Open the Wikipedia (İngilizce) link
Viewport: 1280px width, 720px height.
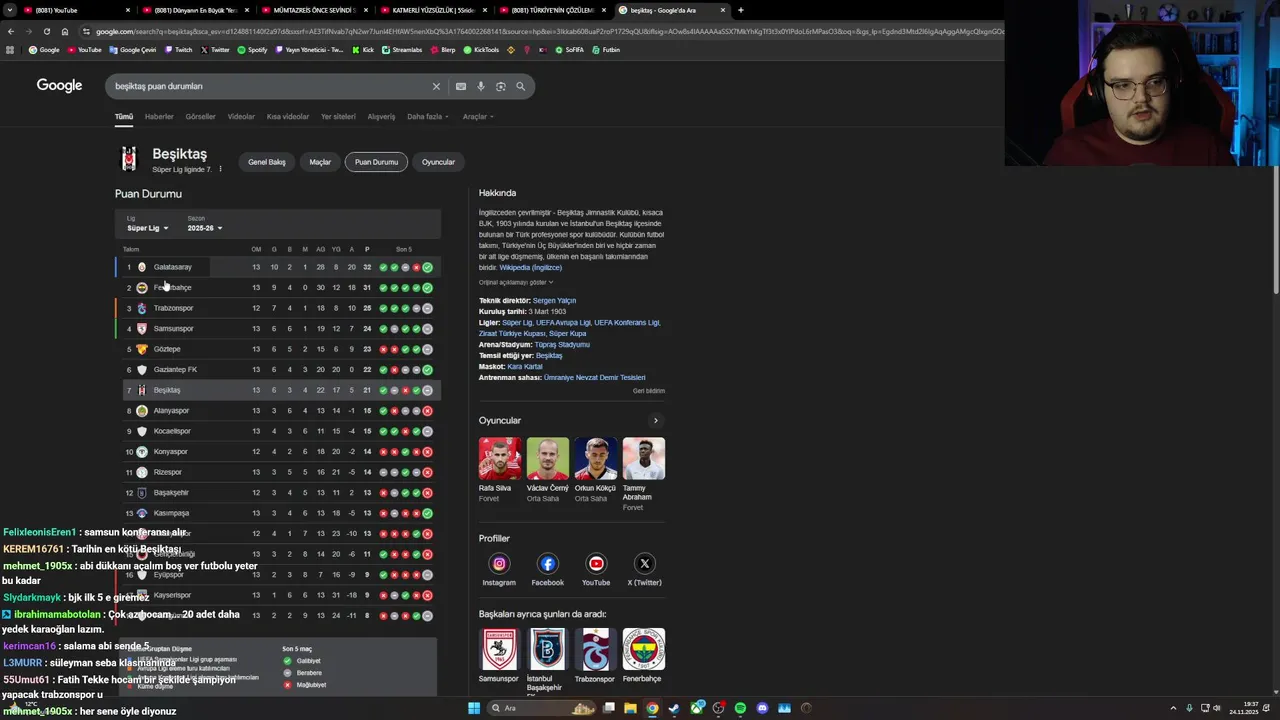pyautogui.click(x=531, y=268)
